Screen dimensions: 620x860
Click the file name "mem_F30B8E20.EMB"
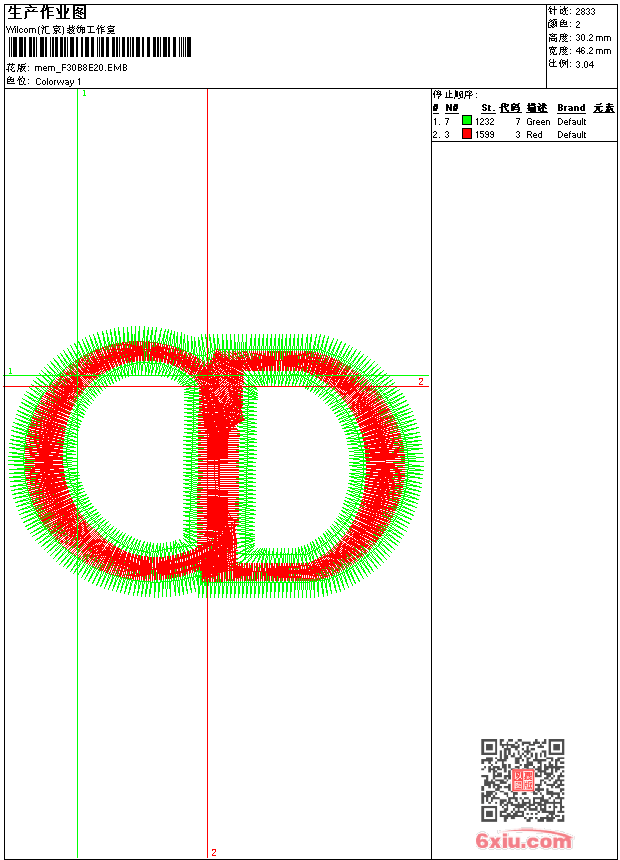coord(81,68)
